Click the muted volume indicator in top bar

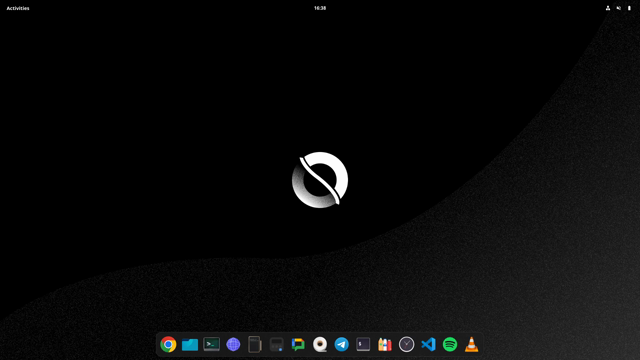pyautogui.click(x=618, y=8)
